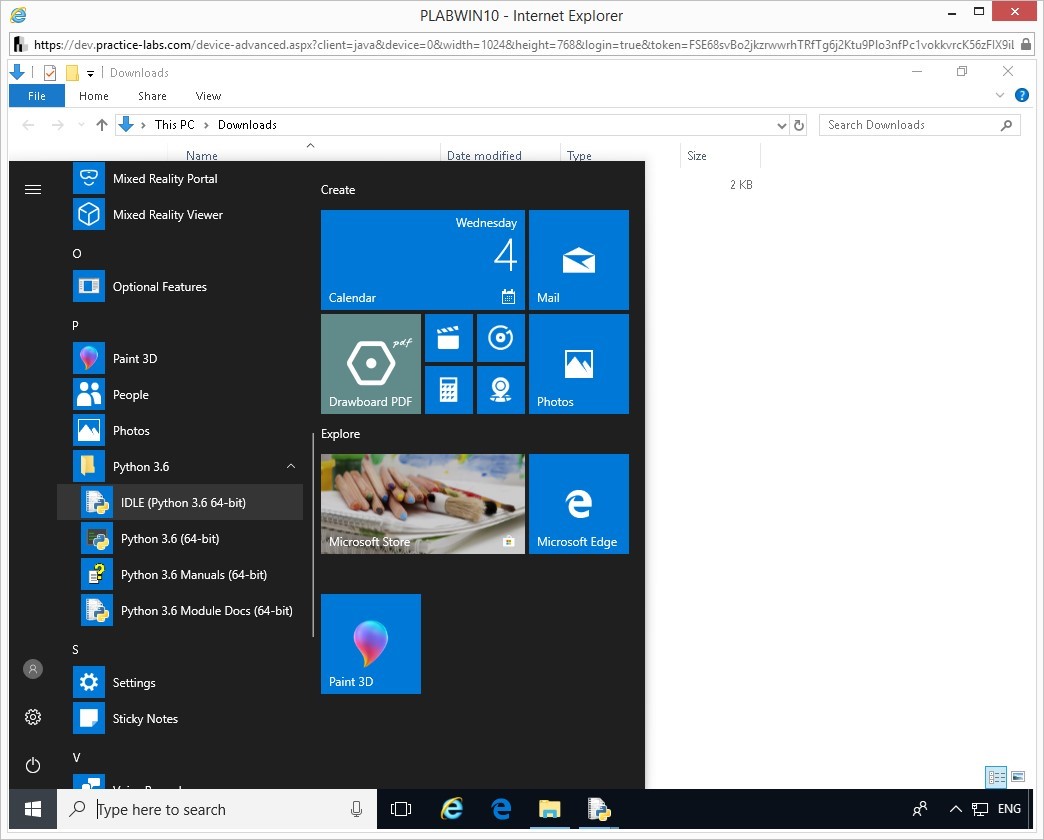Click the Microsoft Store tile

click(x=422, y=504)
